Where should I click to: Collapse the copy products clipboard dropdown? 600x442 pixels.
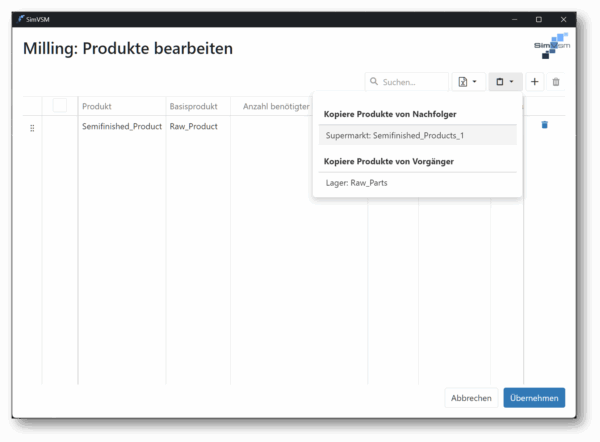505,81
